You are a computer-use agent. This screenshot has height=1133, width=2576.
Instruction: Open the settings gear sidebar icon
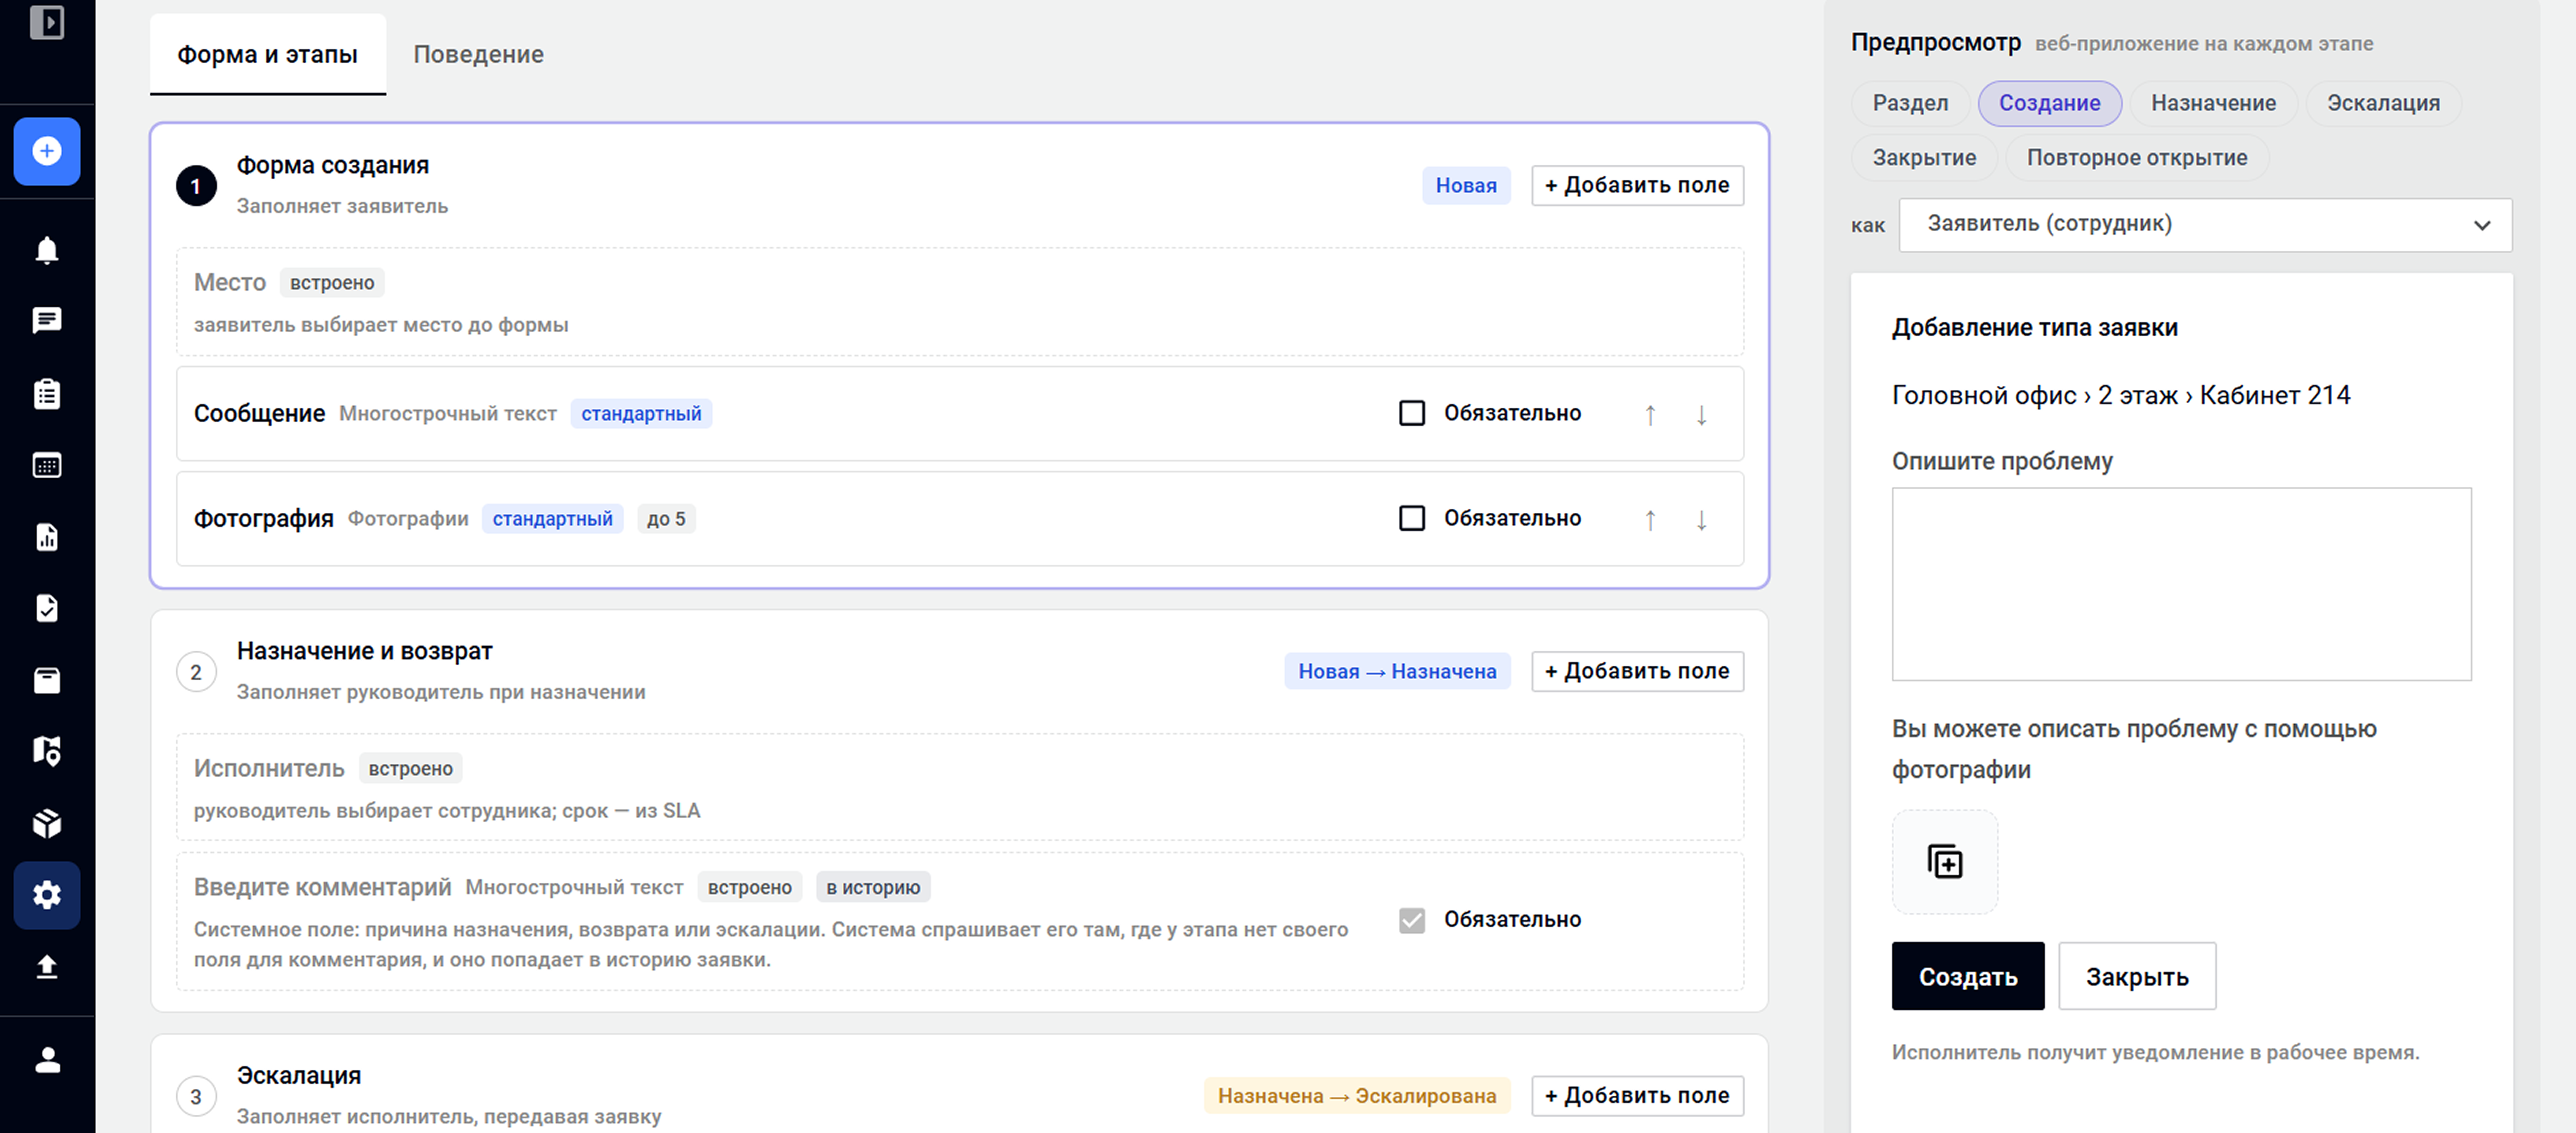point(47,895)
